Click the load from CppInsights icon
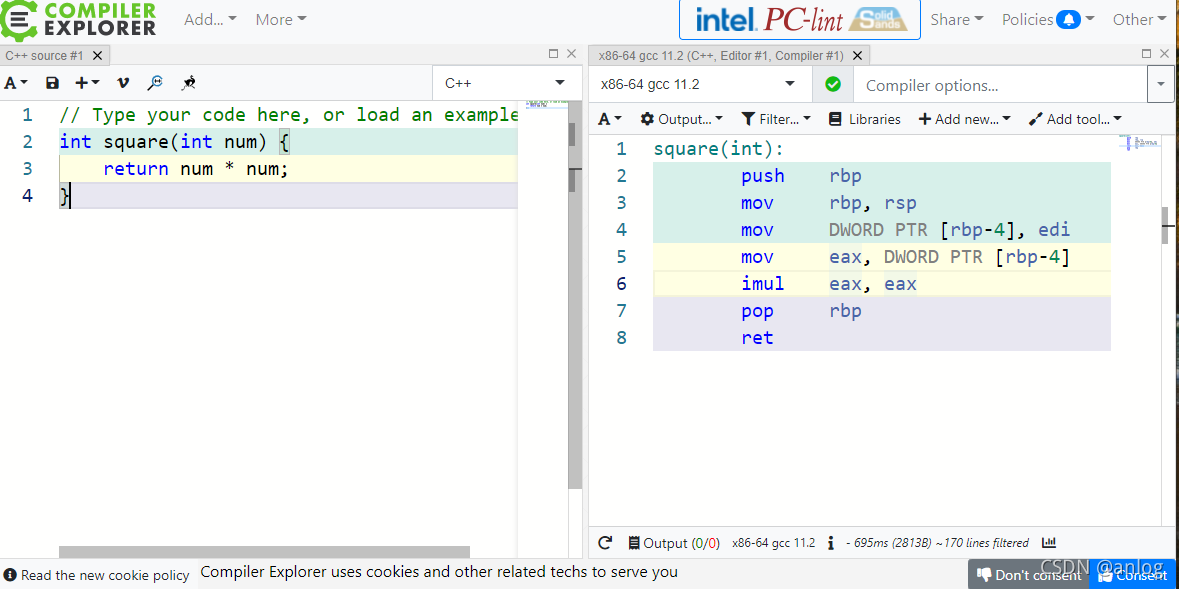Screen dimensions: 1179x589 coord(156,83)
